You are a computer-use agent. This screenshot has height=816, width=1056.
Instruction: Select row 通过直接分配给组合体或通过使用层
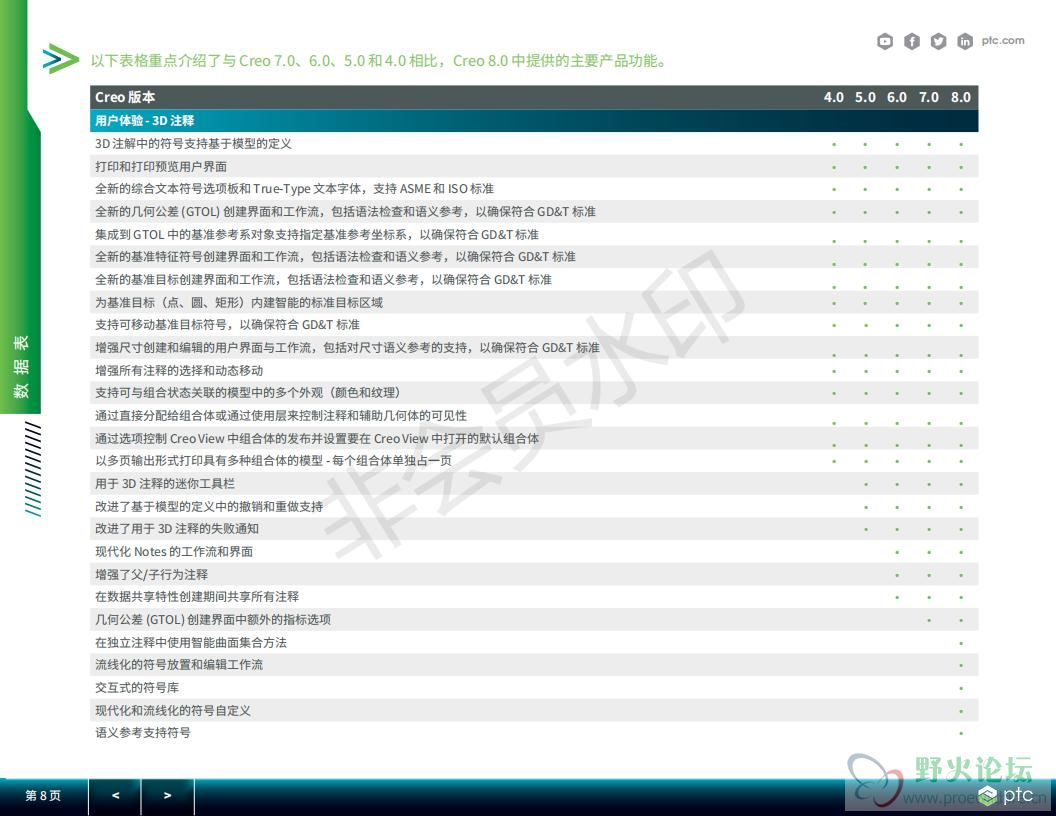[x=534, y=415]
